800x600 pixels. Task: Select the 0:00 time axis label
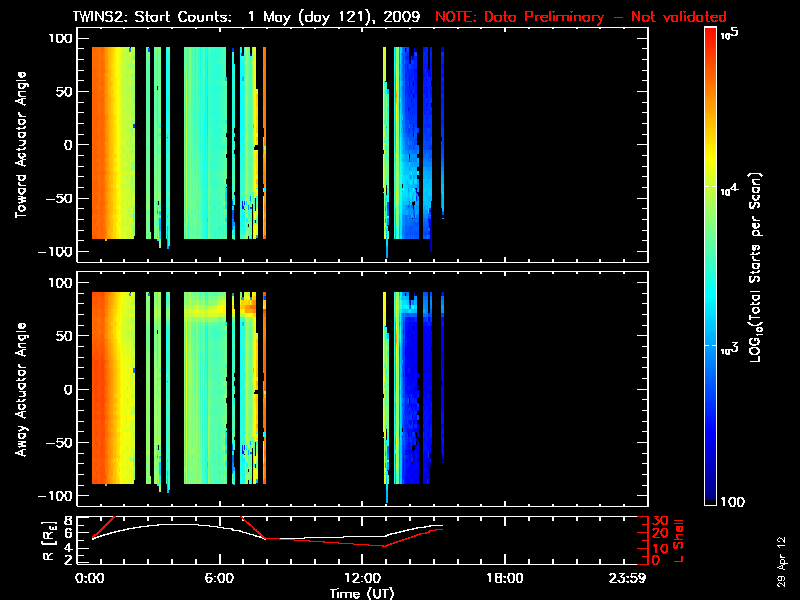coord(91,579)
